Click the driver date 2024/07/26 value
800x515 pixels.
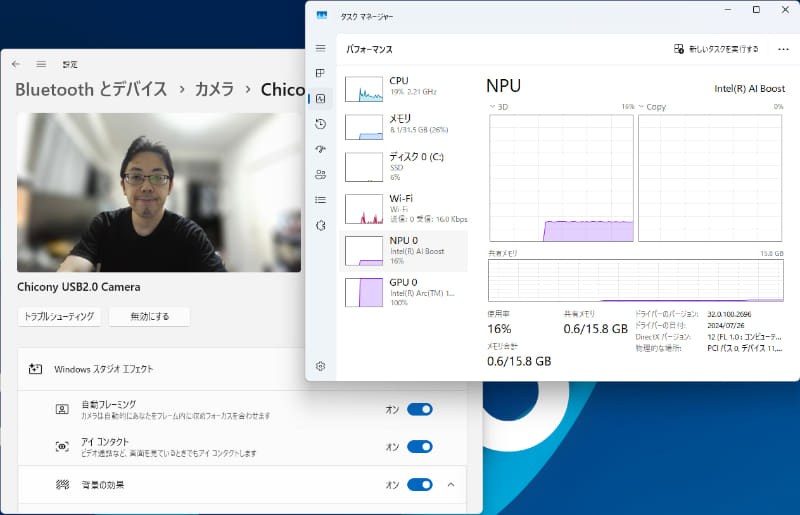click(726, 326)
